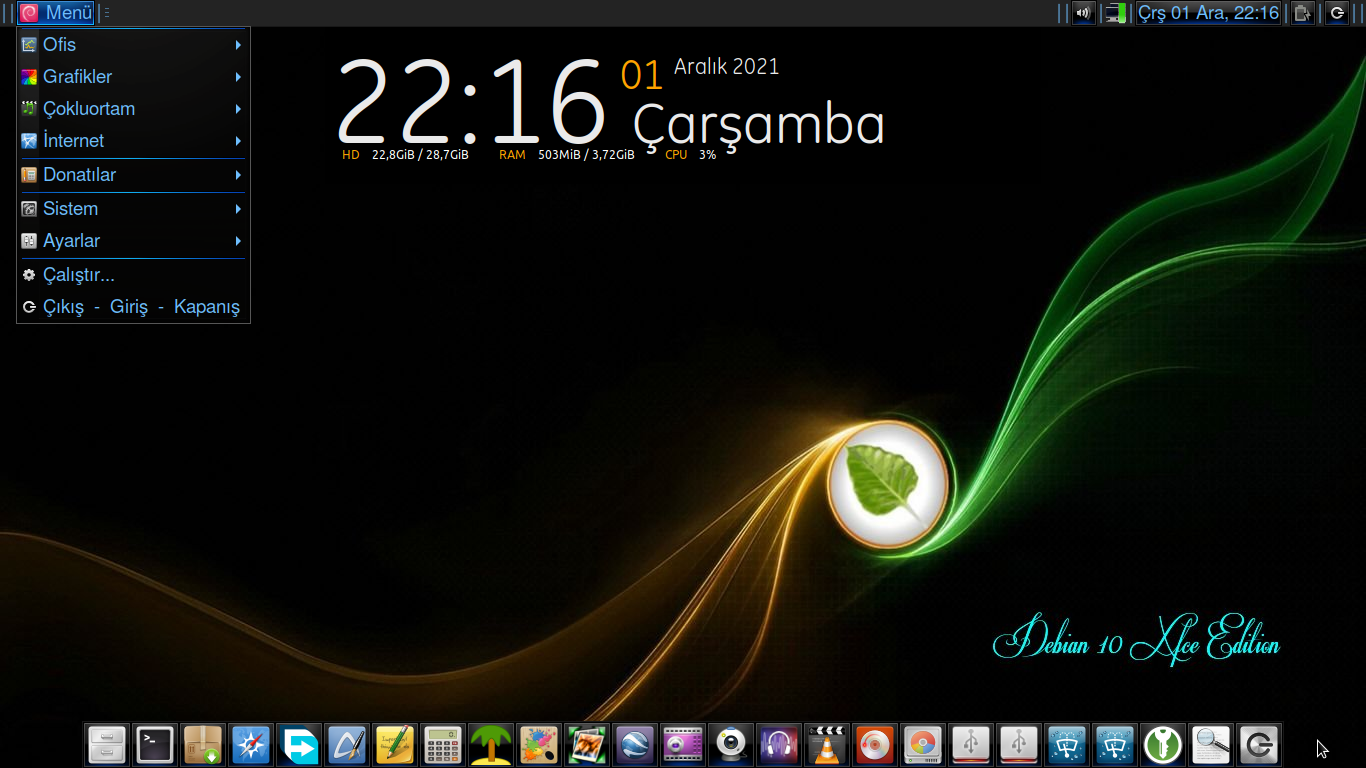Click the logout icon in top panel
The height and width of the screenshot is (768, 1366).
(x=1337, y=13)
